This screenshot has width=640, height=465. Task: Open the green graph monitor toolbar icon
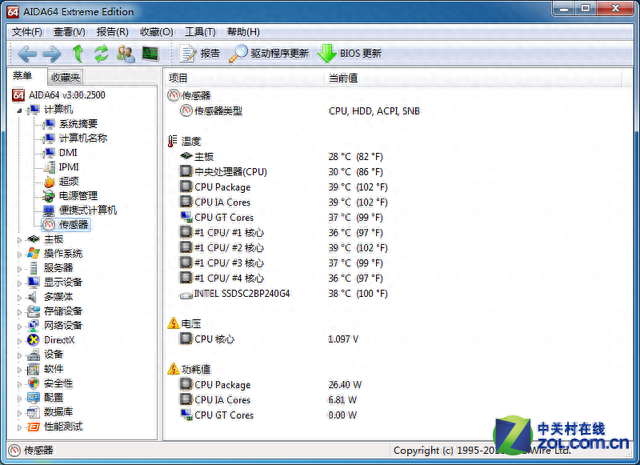point(150,53)
